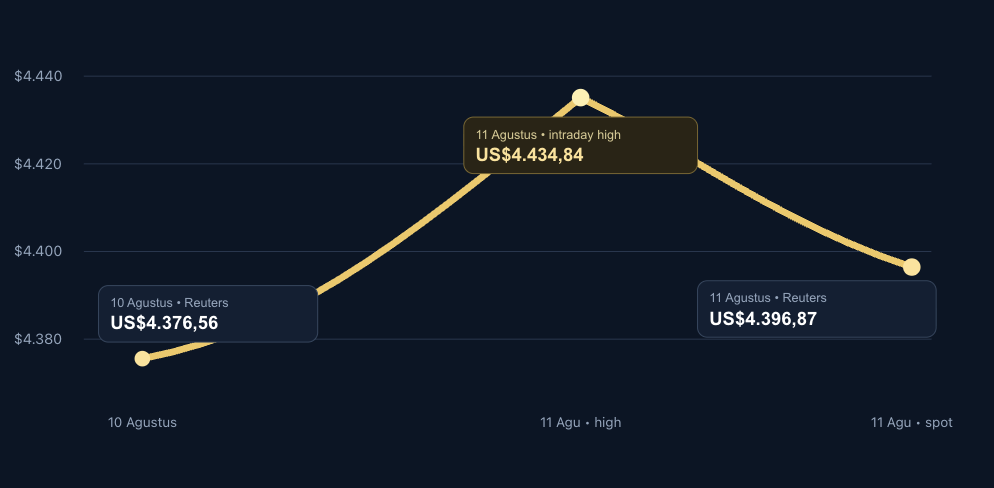Click the "11 Agu • high" x-axis label
Screen dimensions: 994x488
click(x=581, y=423)
